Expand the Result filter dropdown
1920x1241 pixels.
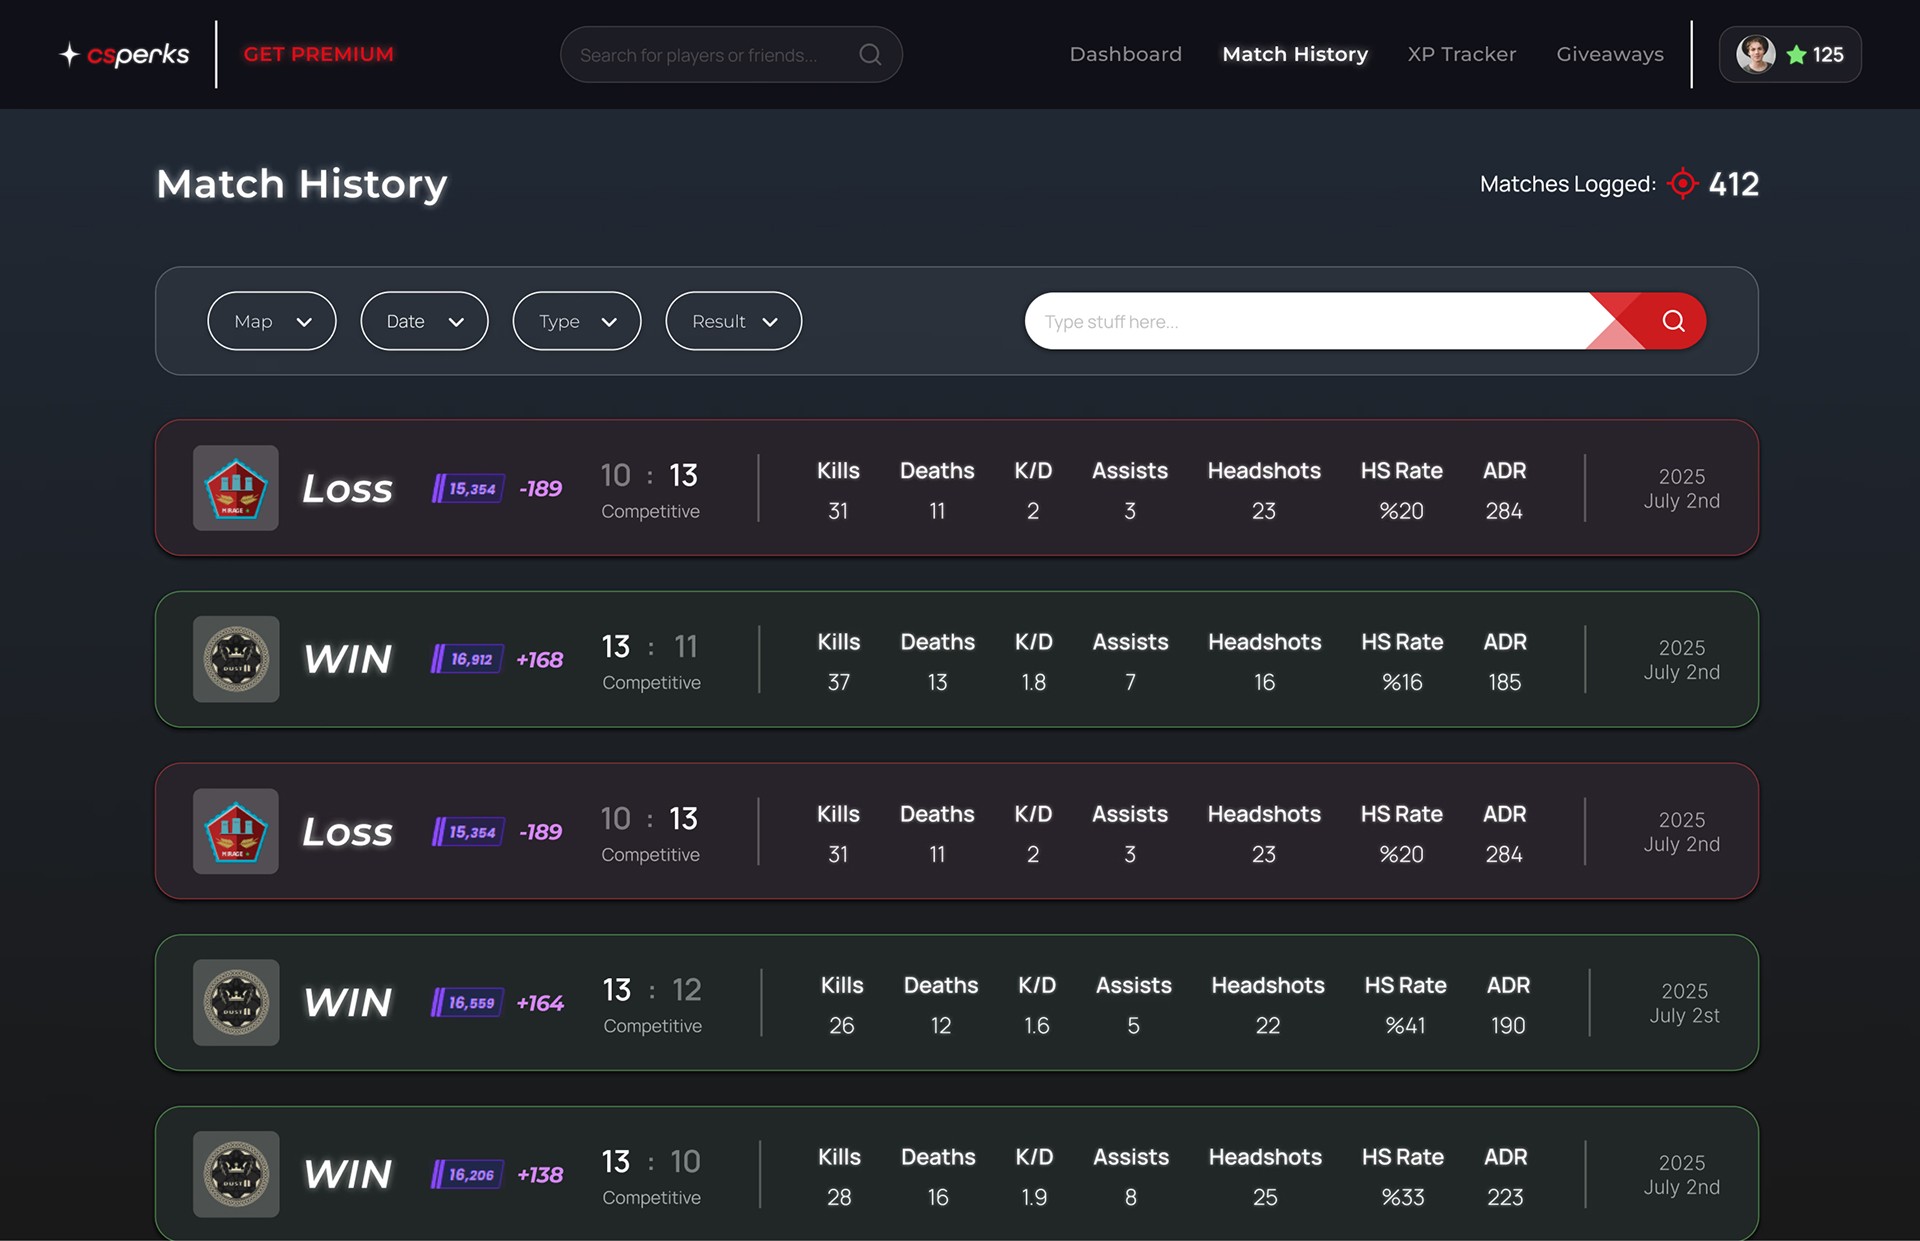tap(733, 321)
